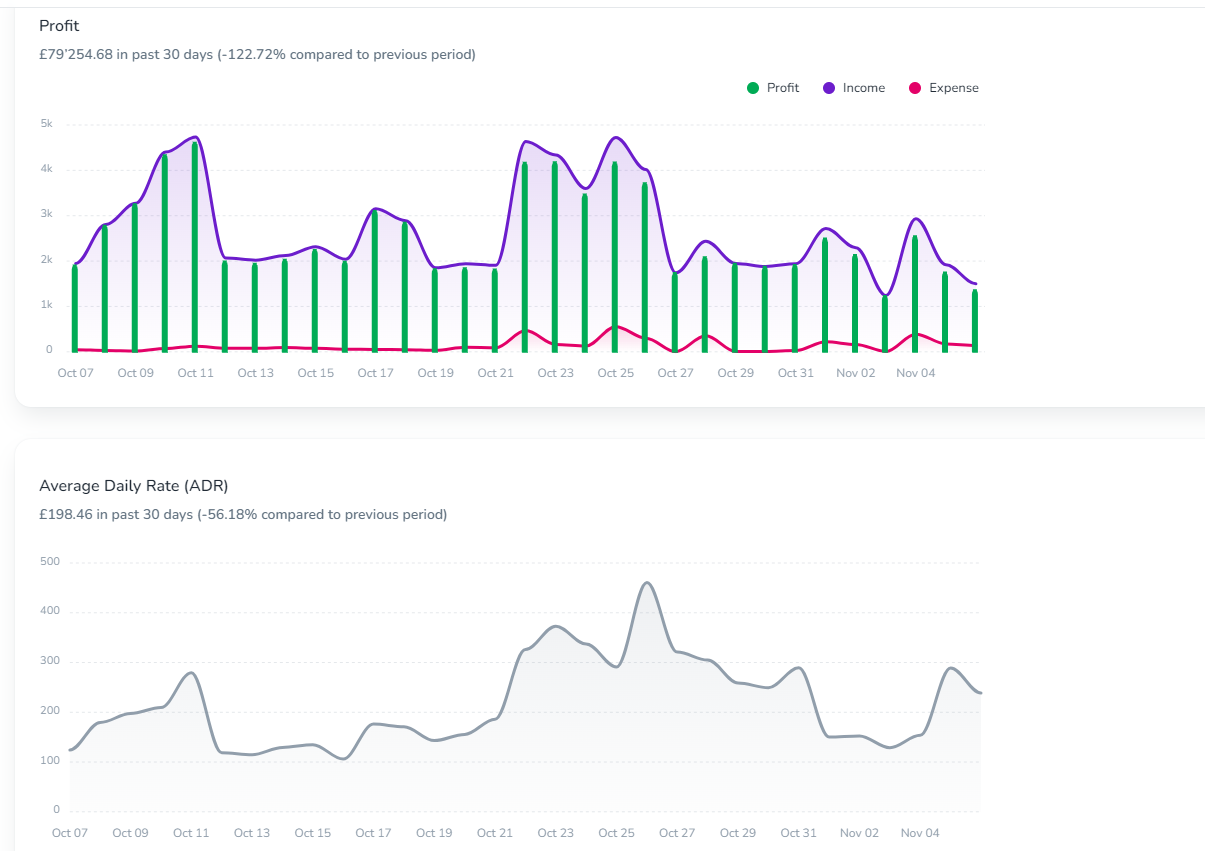Click Oct 11 label on Profit chart axis
The width and height of the screenshot is (1205, 851).
point(195,373)
